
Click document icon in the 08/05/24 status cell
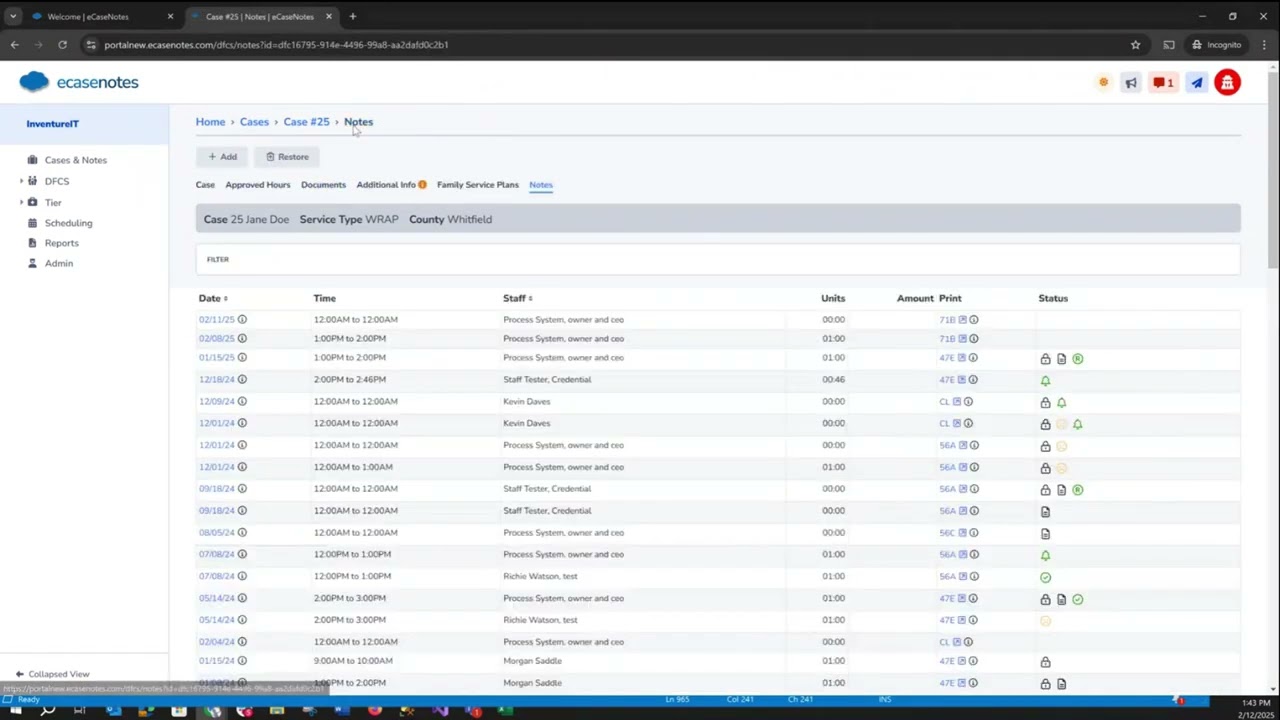point(1045,534)
